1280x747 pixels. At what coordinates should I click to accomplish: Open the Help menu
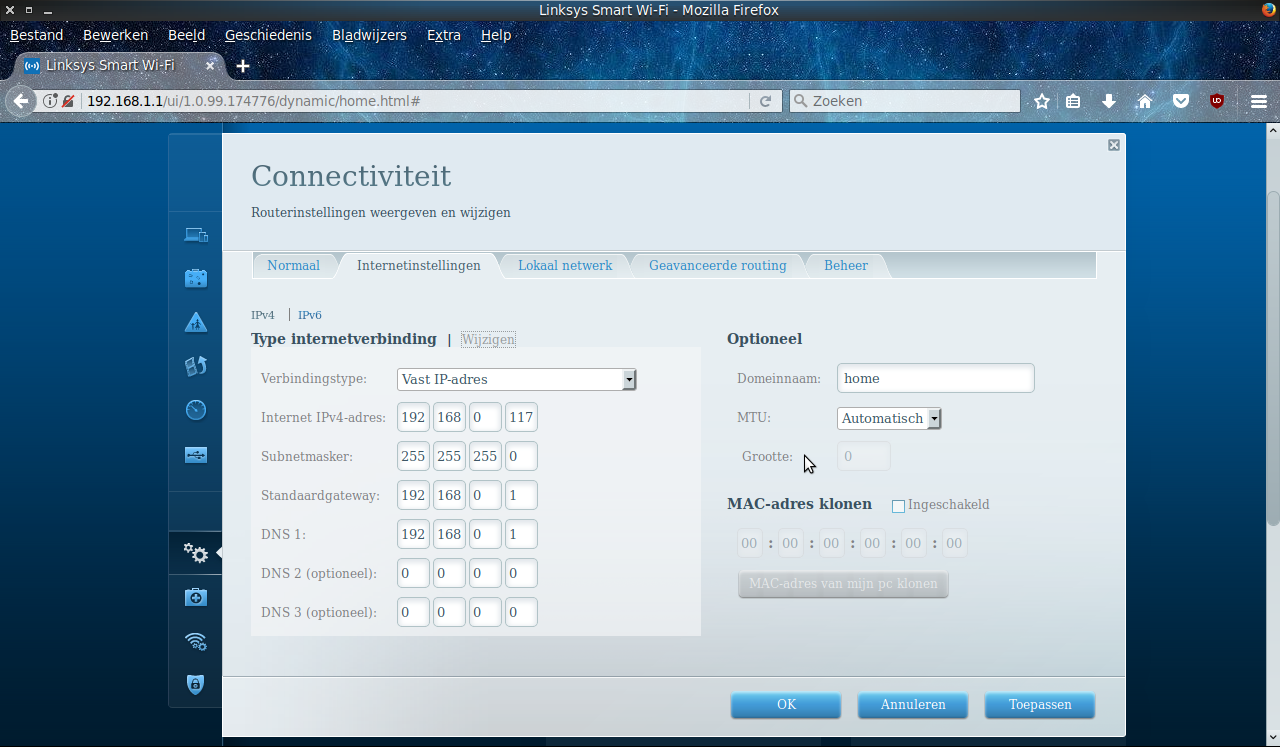496,35
